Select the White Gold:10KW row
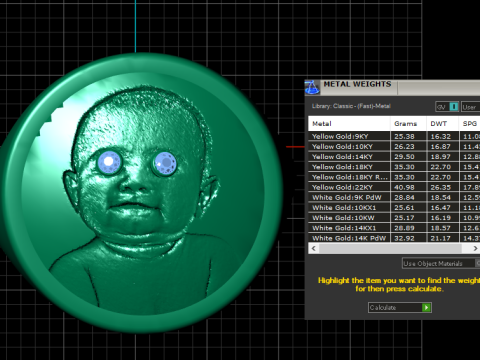 [394, 218]
